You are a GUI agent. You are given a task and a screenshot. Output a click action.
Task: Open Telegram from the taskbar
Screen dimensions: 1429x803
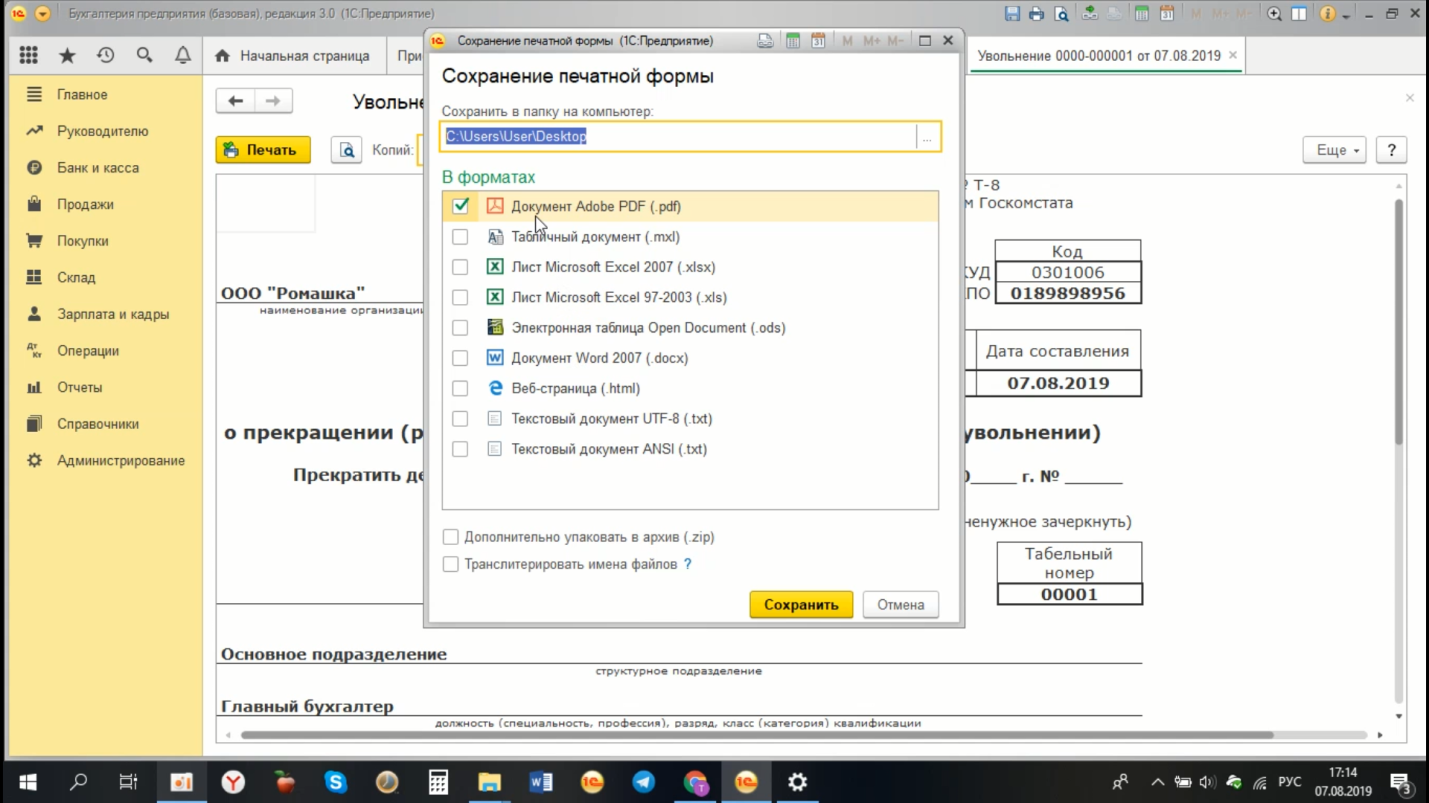tap(644, 782)
